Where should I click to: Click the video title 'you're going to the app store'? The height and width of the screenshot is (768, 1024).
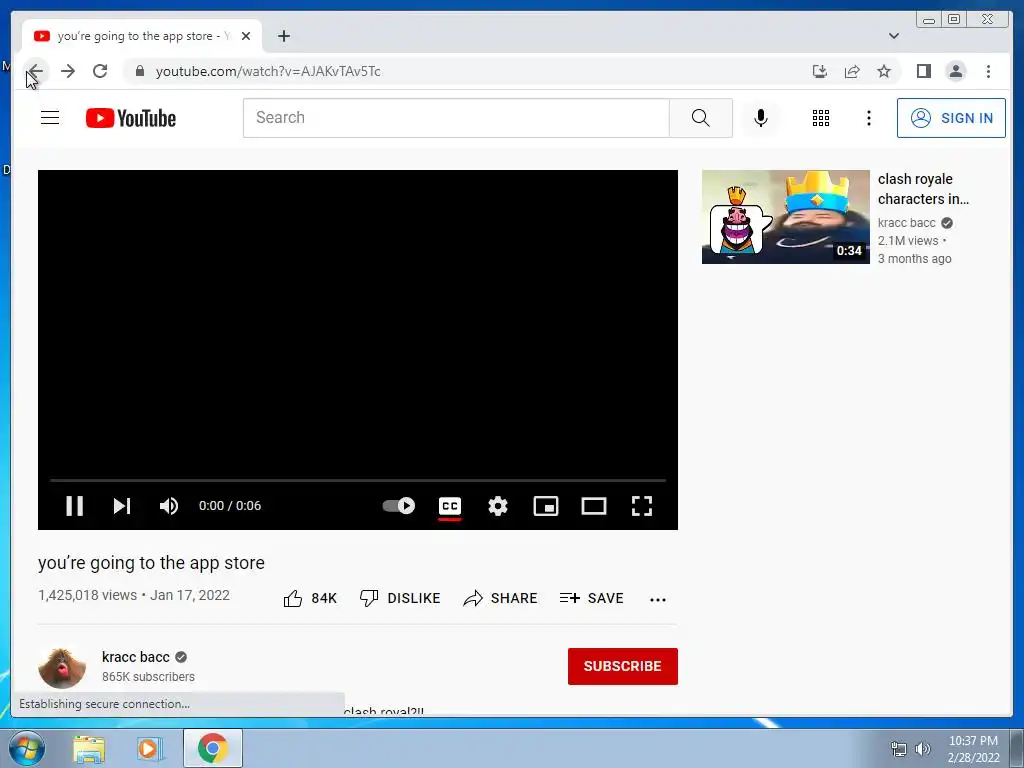(152, 563)
